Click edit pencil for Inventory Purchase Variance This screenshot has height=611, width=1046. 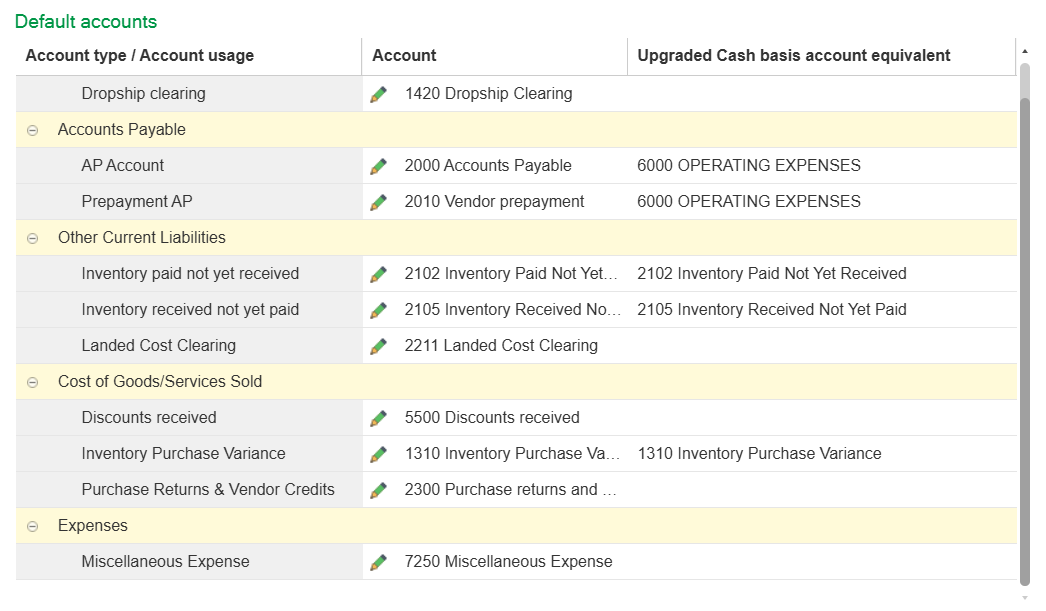(378, 454)
